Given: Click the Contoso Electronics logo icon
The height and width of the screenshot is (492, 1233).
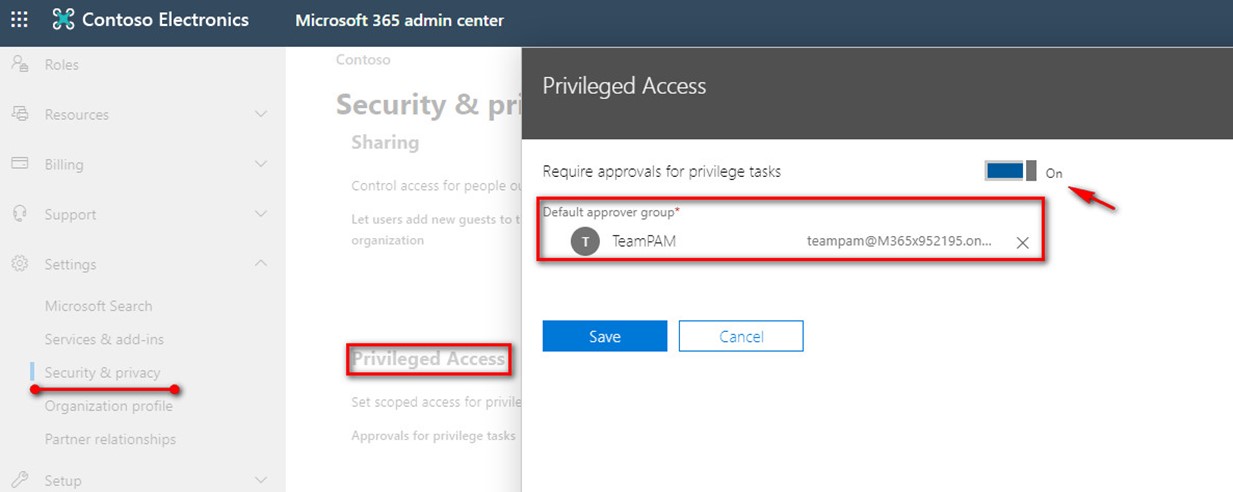Looking at the screenshot, I should coord(63,19).
